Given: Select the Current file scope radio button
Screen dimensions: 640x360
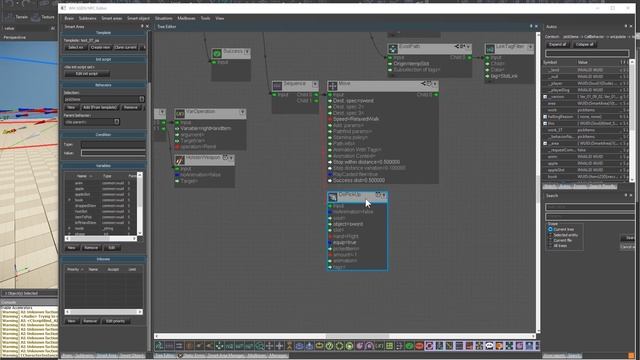Looking at the screenshot, I should pos(550,240).
